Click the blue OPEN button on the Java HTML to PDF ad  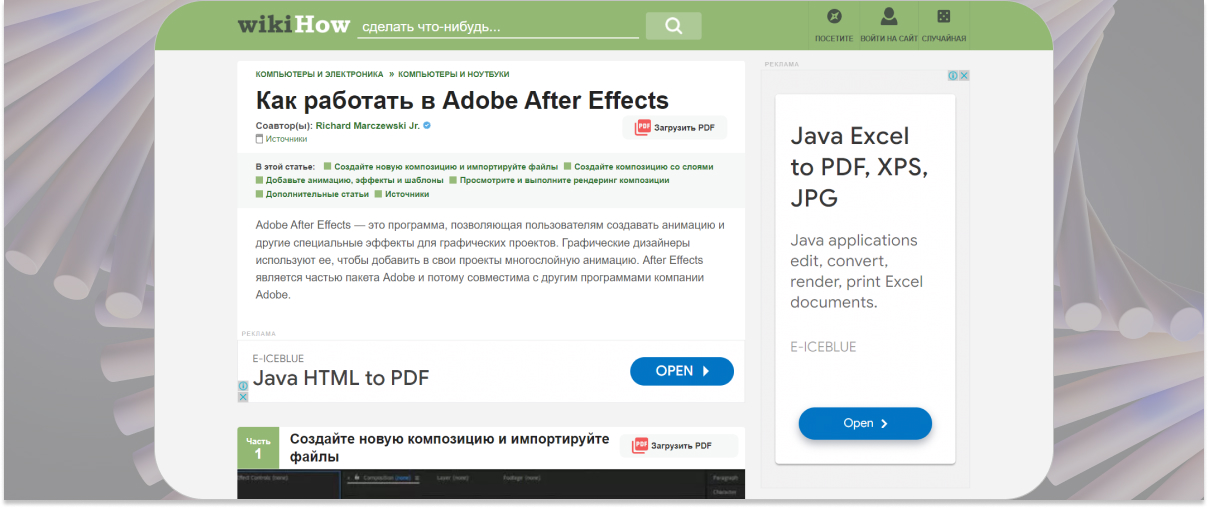[682, 371]
